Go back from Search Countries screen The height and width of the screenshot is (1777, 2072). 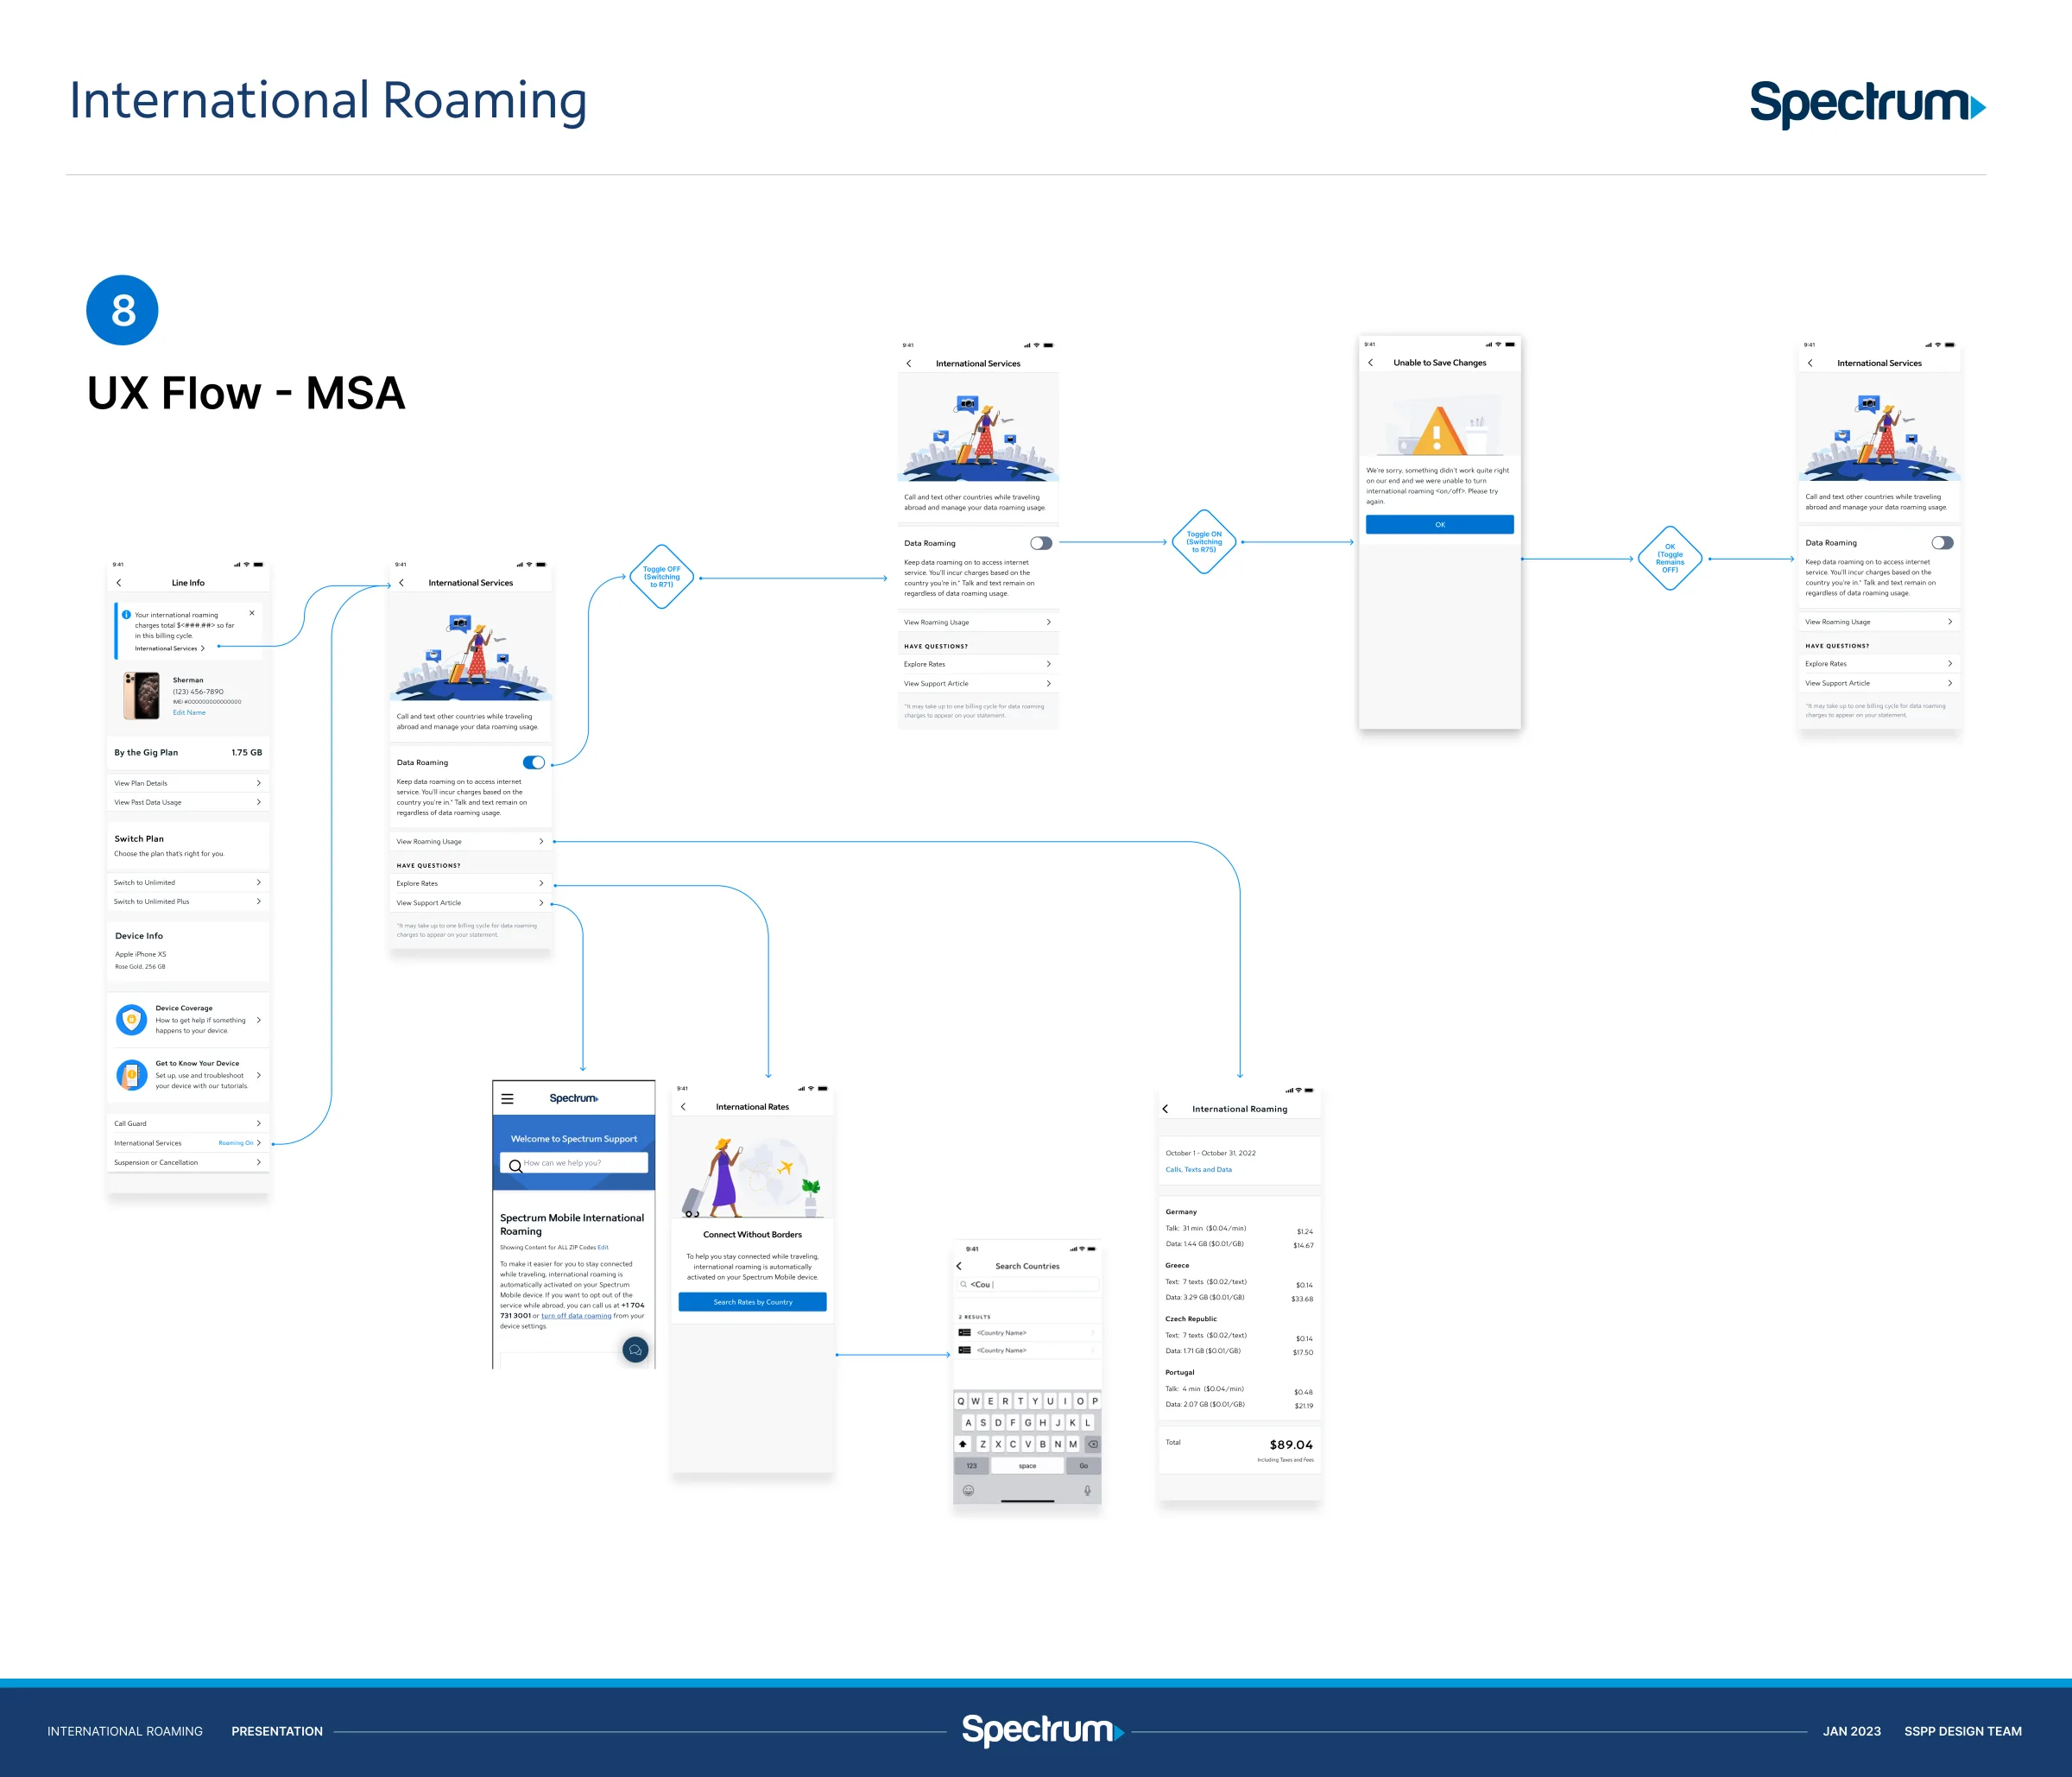(959, 1266)
